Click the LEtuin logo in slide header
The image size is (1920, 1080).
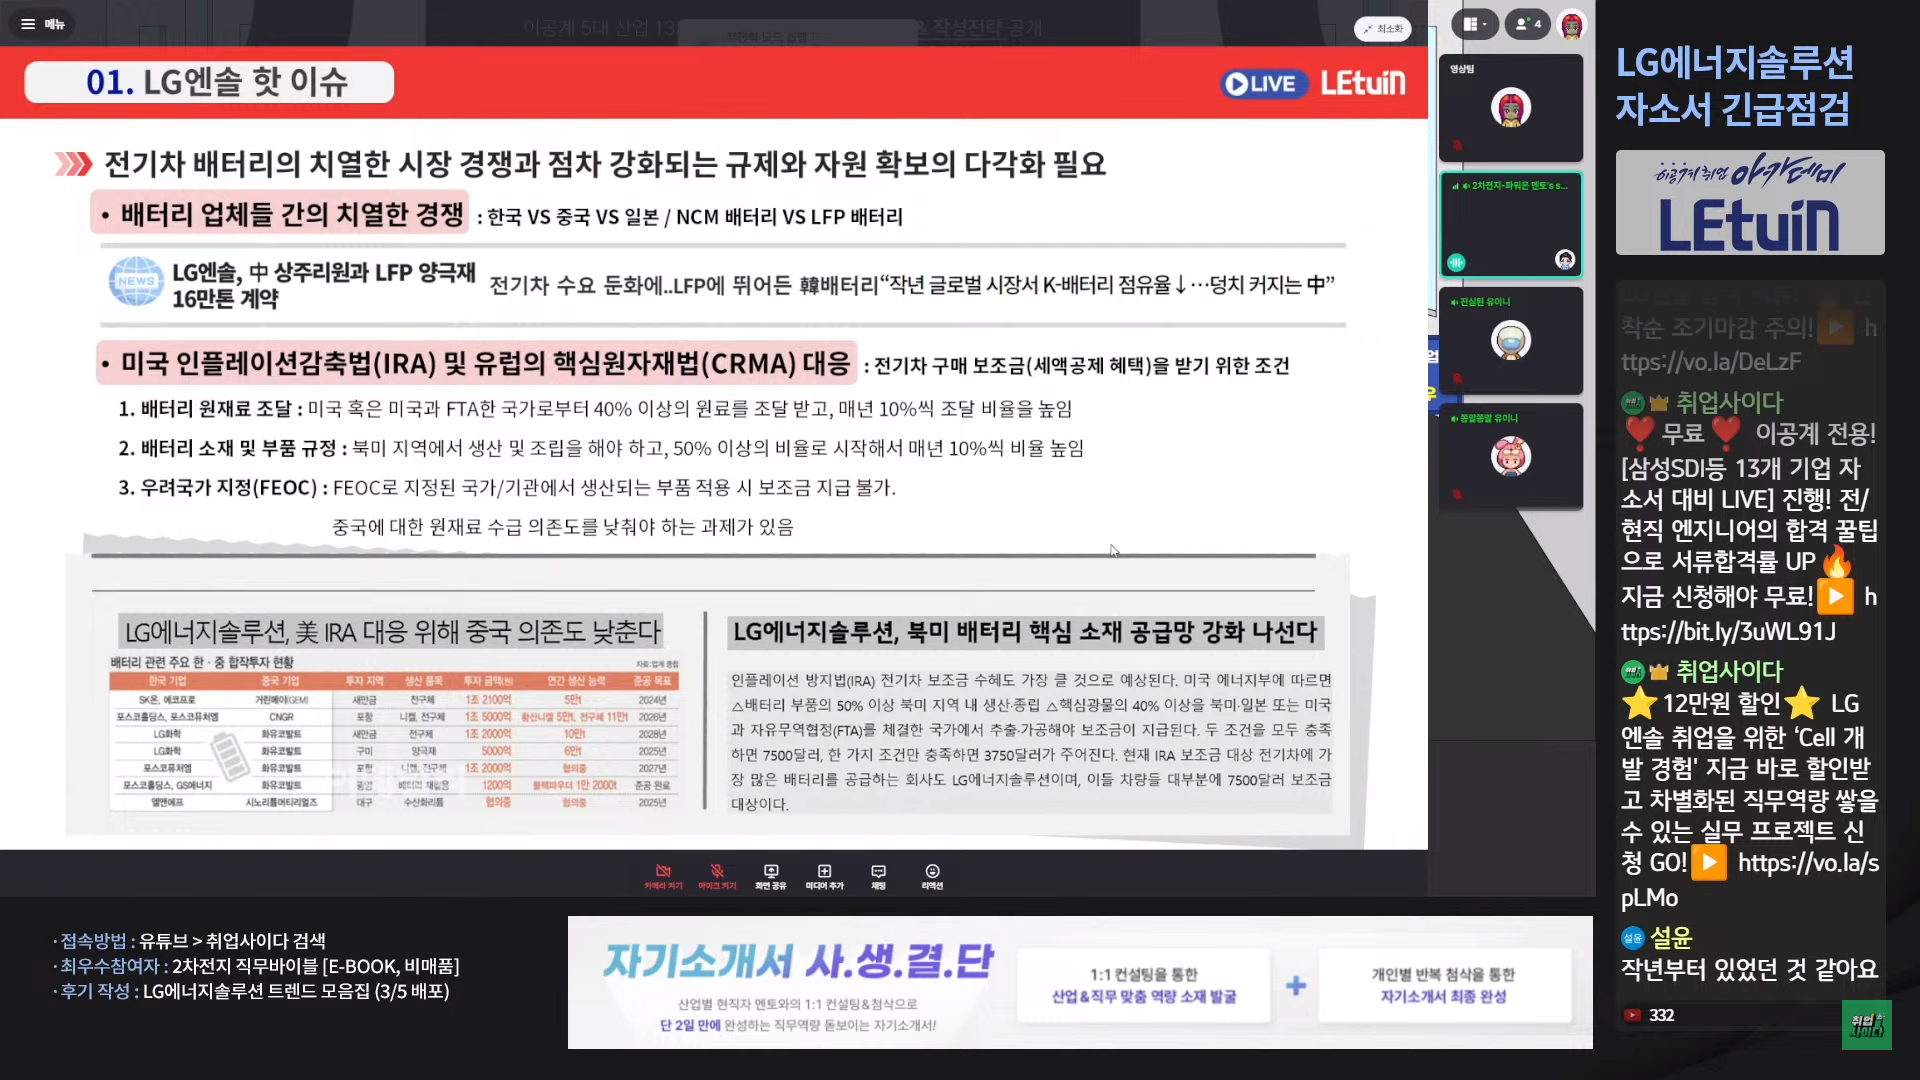pos(1363,83)
